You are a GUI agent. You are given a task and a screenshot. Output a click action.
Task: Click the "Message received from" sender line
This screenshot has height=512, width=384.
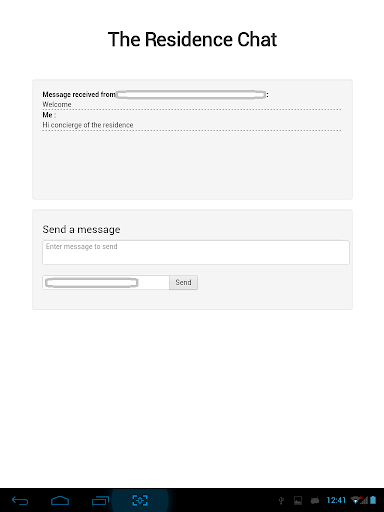[x=155, y=95]
